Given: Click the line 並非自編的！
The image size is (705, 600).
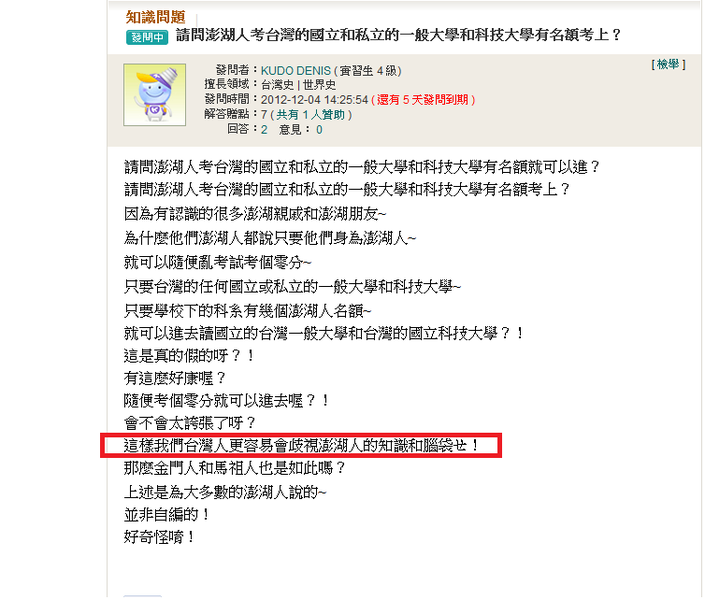Looking at the screenshot, I should click(x=167, y=515).
